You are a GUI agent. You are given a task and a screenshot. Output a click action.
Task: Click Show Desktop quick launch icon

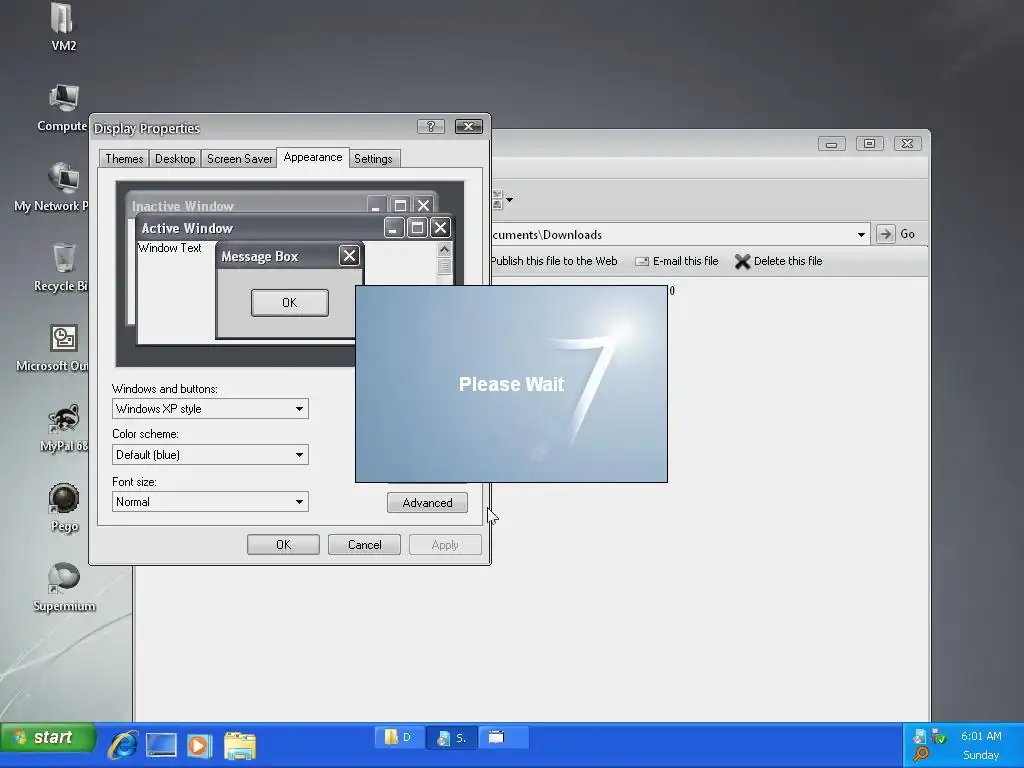pyautogui.click(x=161, y=744)
